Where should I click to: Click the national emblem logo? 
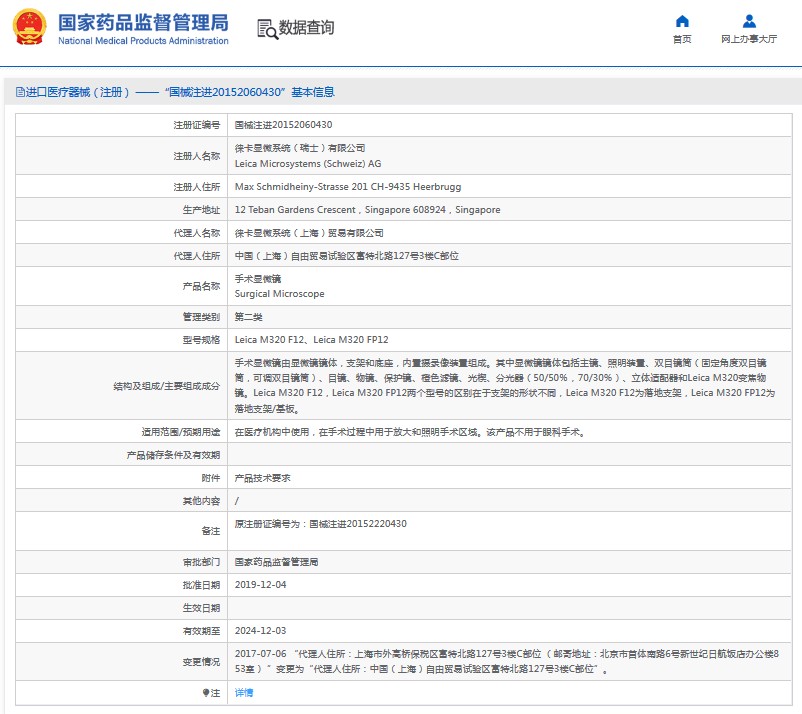[28, 26]
